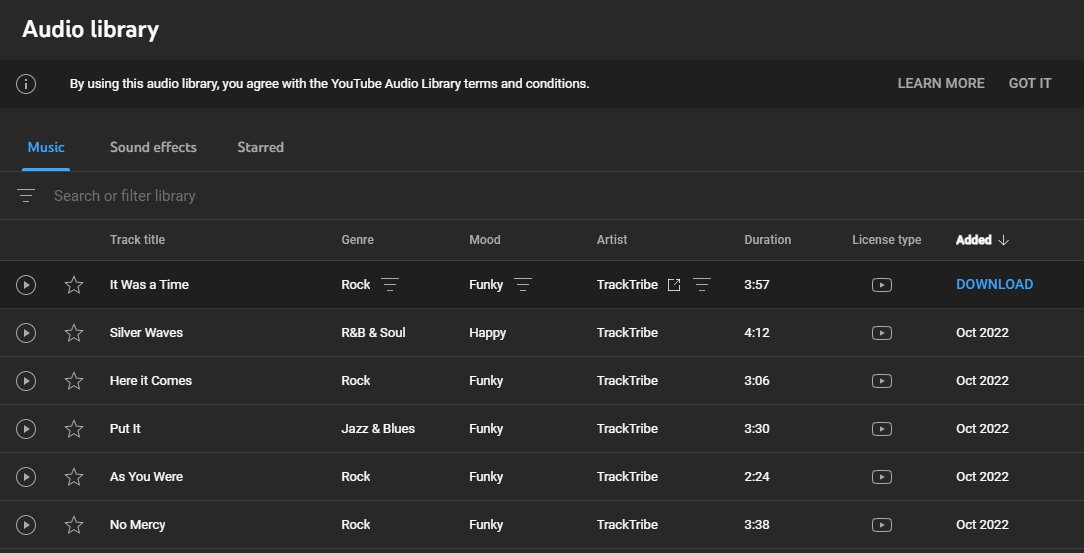The width and height of the screenshot is (1084, 553).
Task: Star the track Silver Waves
Action: point(74,333)
